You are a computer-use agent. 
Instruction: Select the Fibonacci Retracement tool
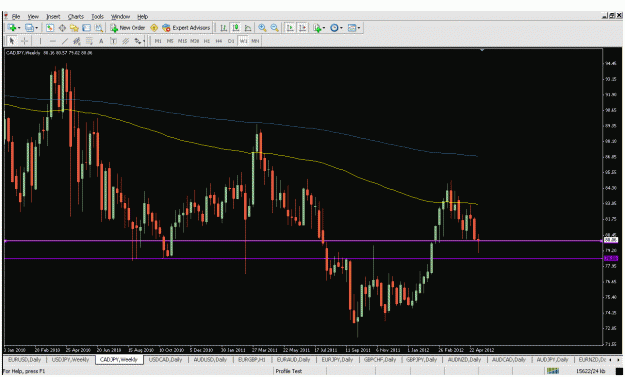89,41
